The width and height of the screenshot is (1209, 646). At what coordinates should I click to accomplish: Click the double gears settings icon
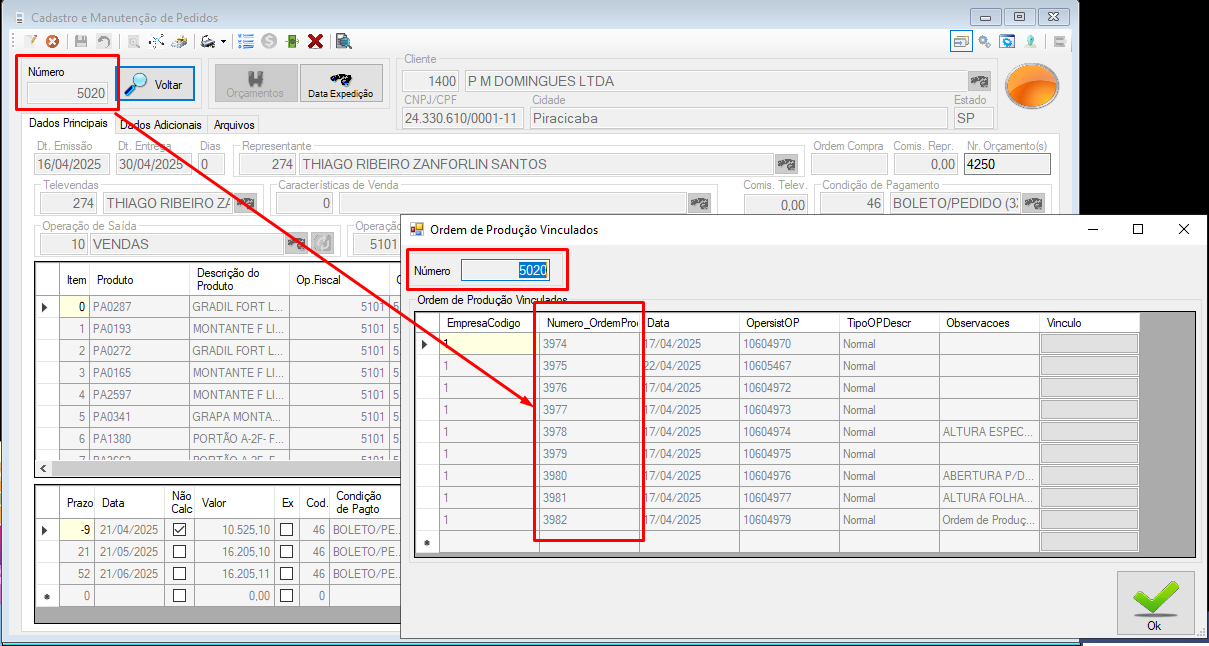(x=984, y=42)
